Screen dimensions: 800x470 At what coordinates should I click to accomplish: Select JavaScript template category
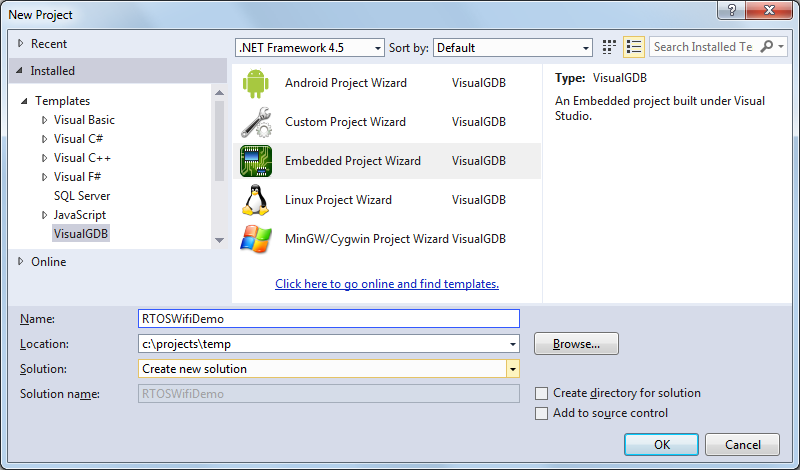point(80,215)
